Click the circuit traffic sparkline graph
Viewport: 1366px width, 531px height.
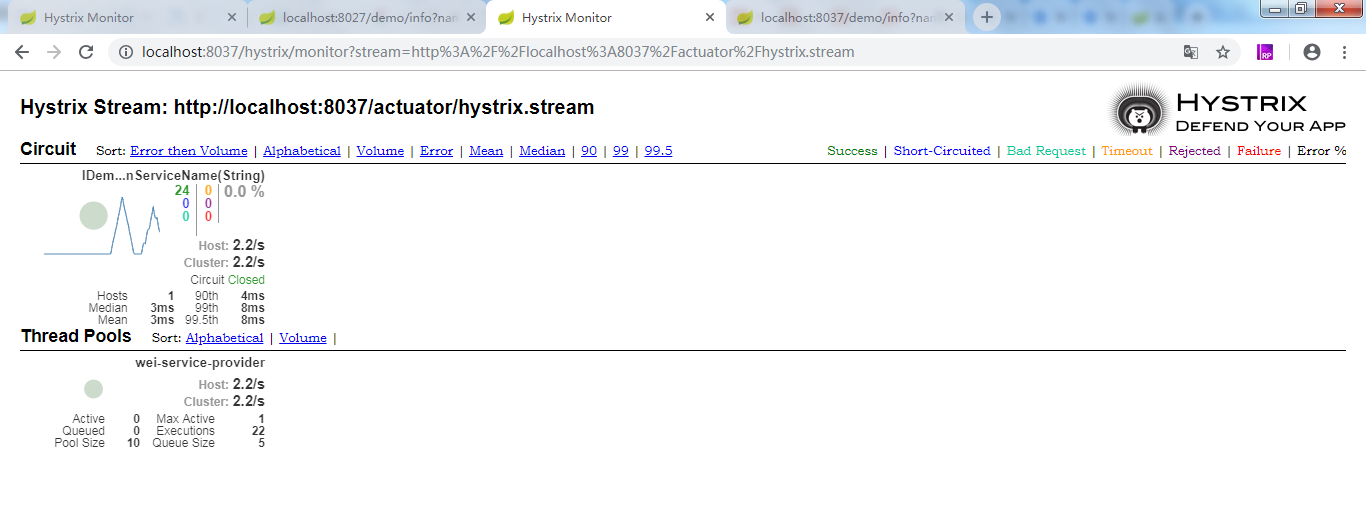pyautogui.click(x=102, y=225)
